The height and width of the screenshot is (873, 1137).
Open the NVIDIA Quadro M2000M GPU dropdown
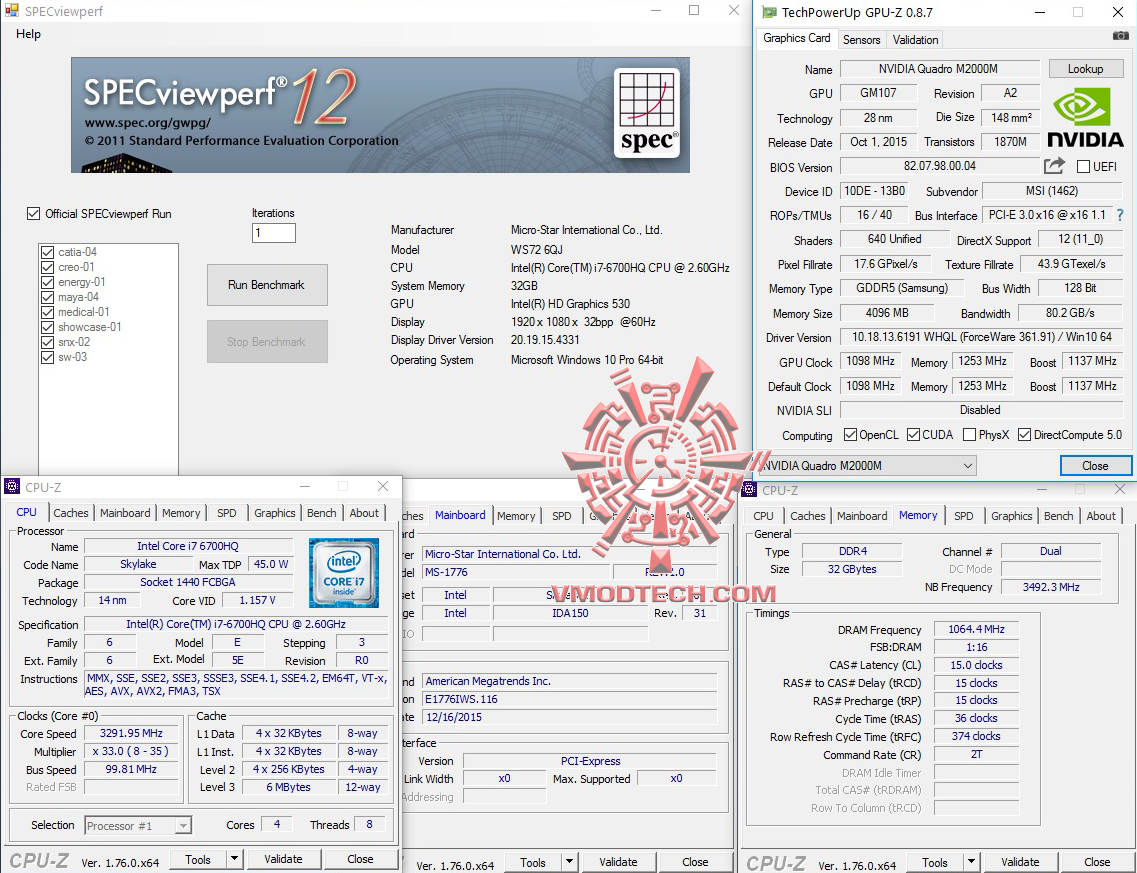point(867,466)
